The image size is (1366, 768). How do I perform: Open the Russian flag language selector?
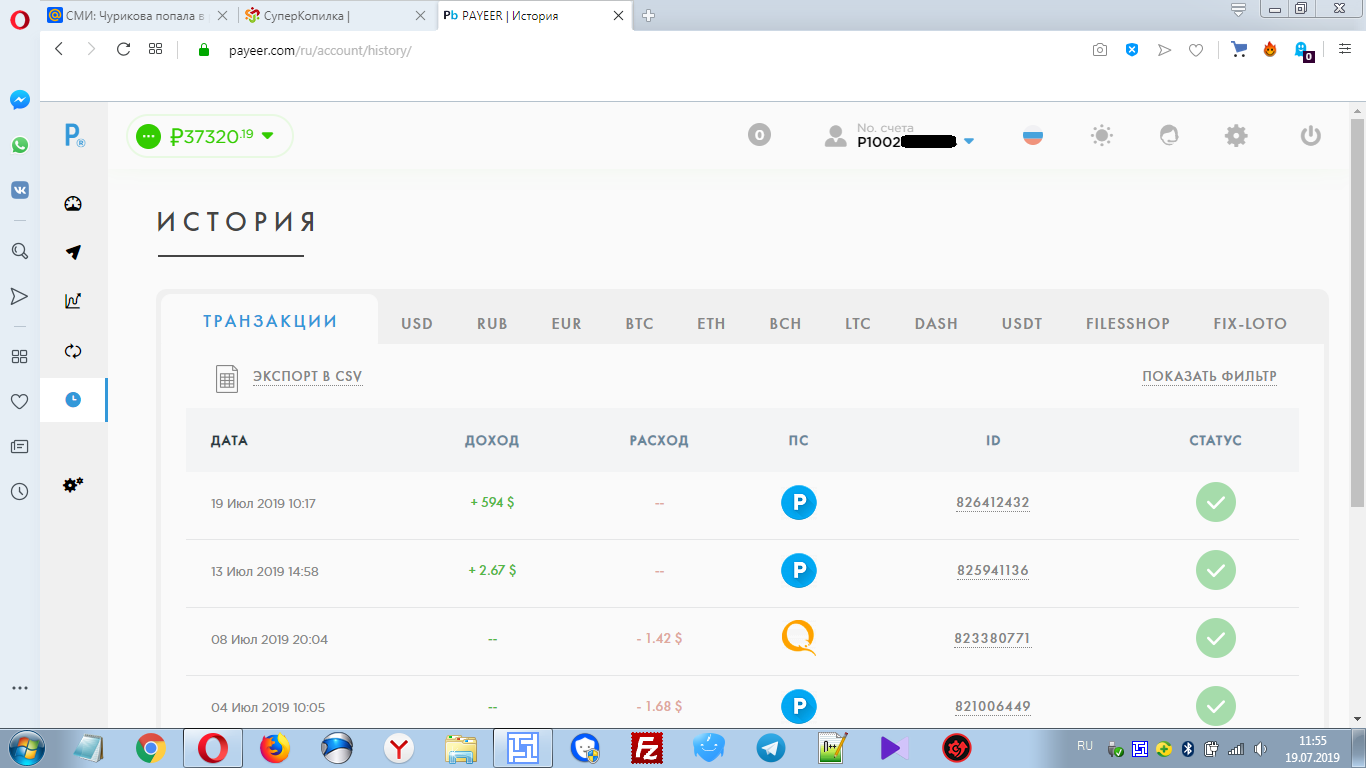(x=1033, y=136)
